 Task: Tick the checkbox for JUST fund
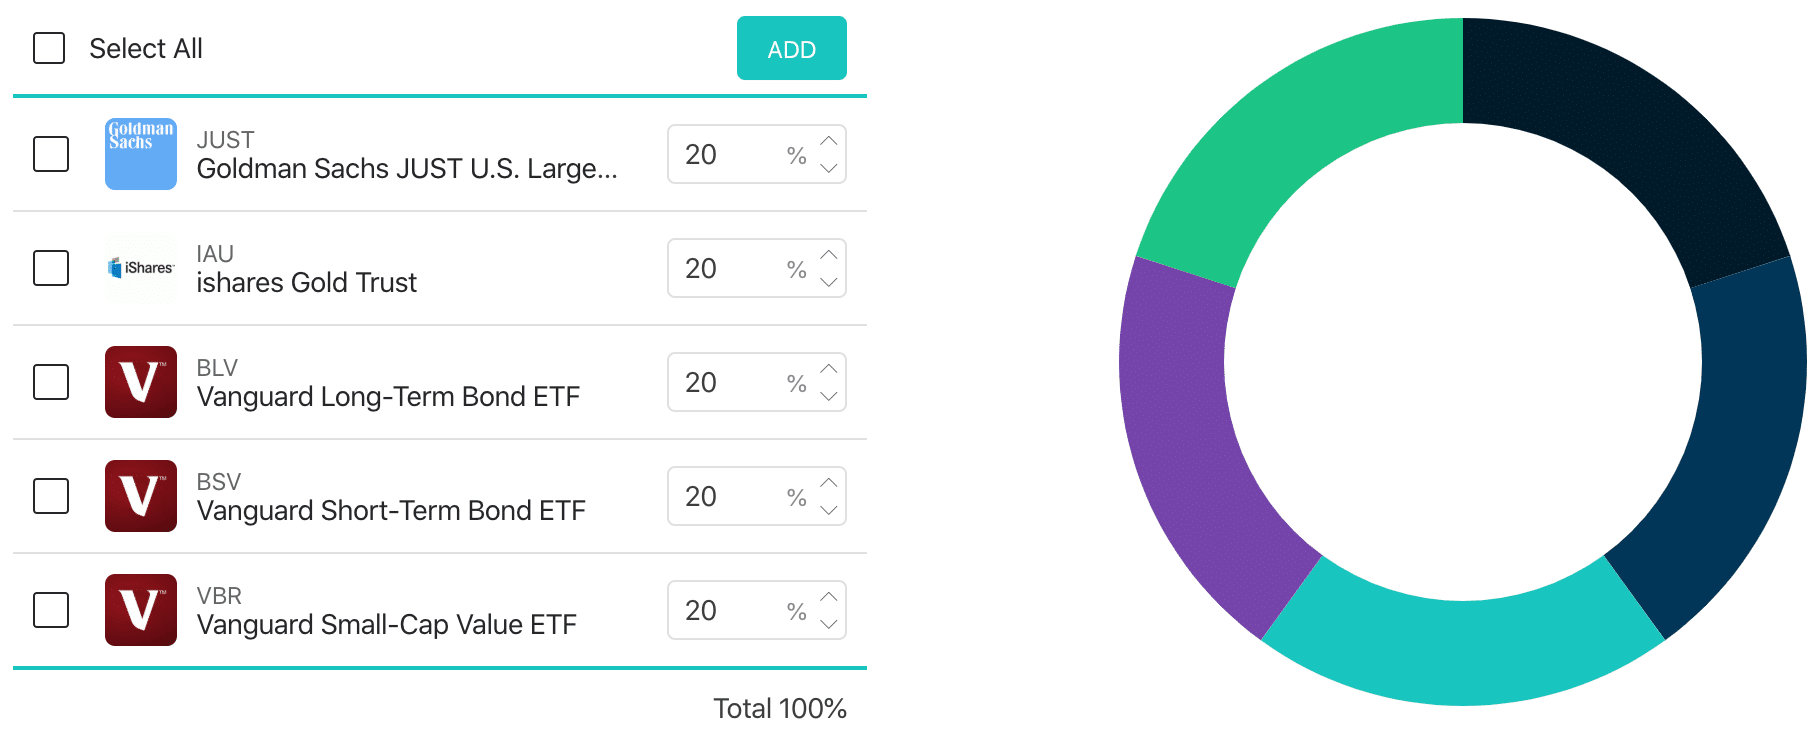click(51, 154)
